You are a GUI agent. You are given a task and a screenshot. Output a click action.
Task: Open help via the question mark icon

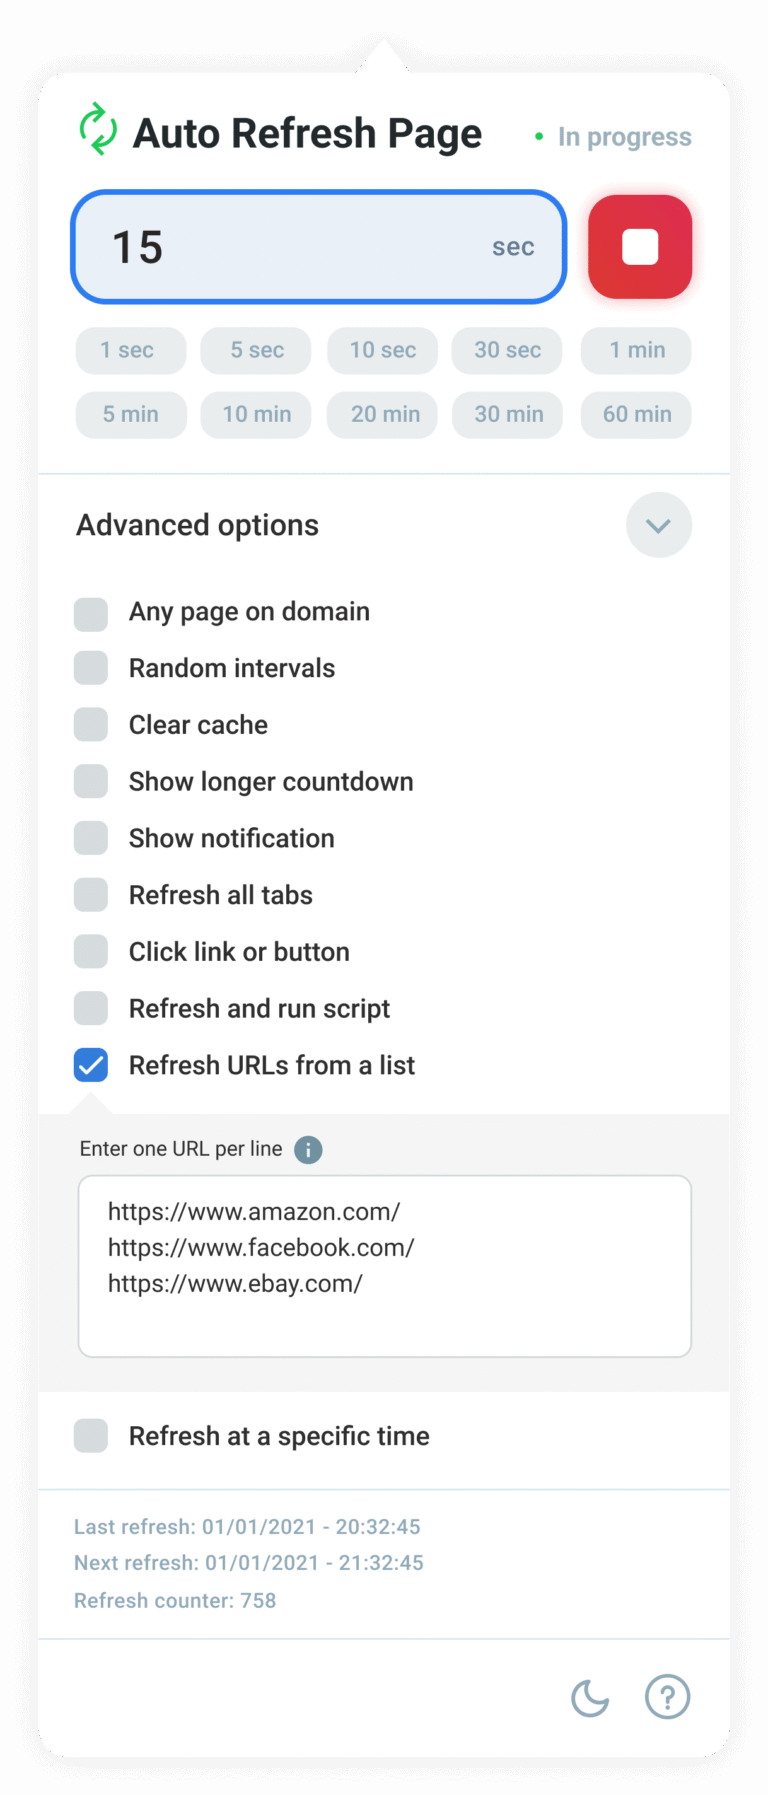tap(668, 1697)
